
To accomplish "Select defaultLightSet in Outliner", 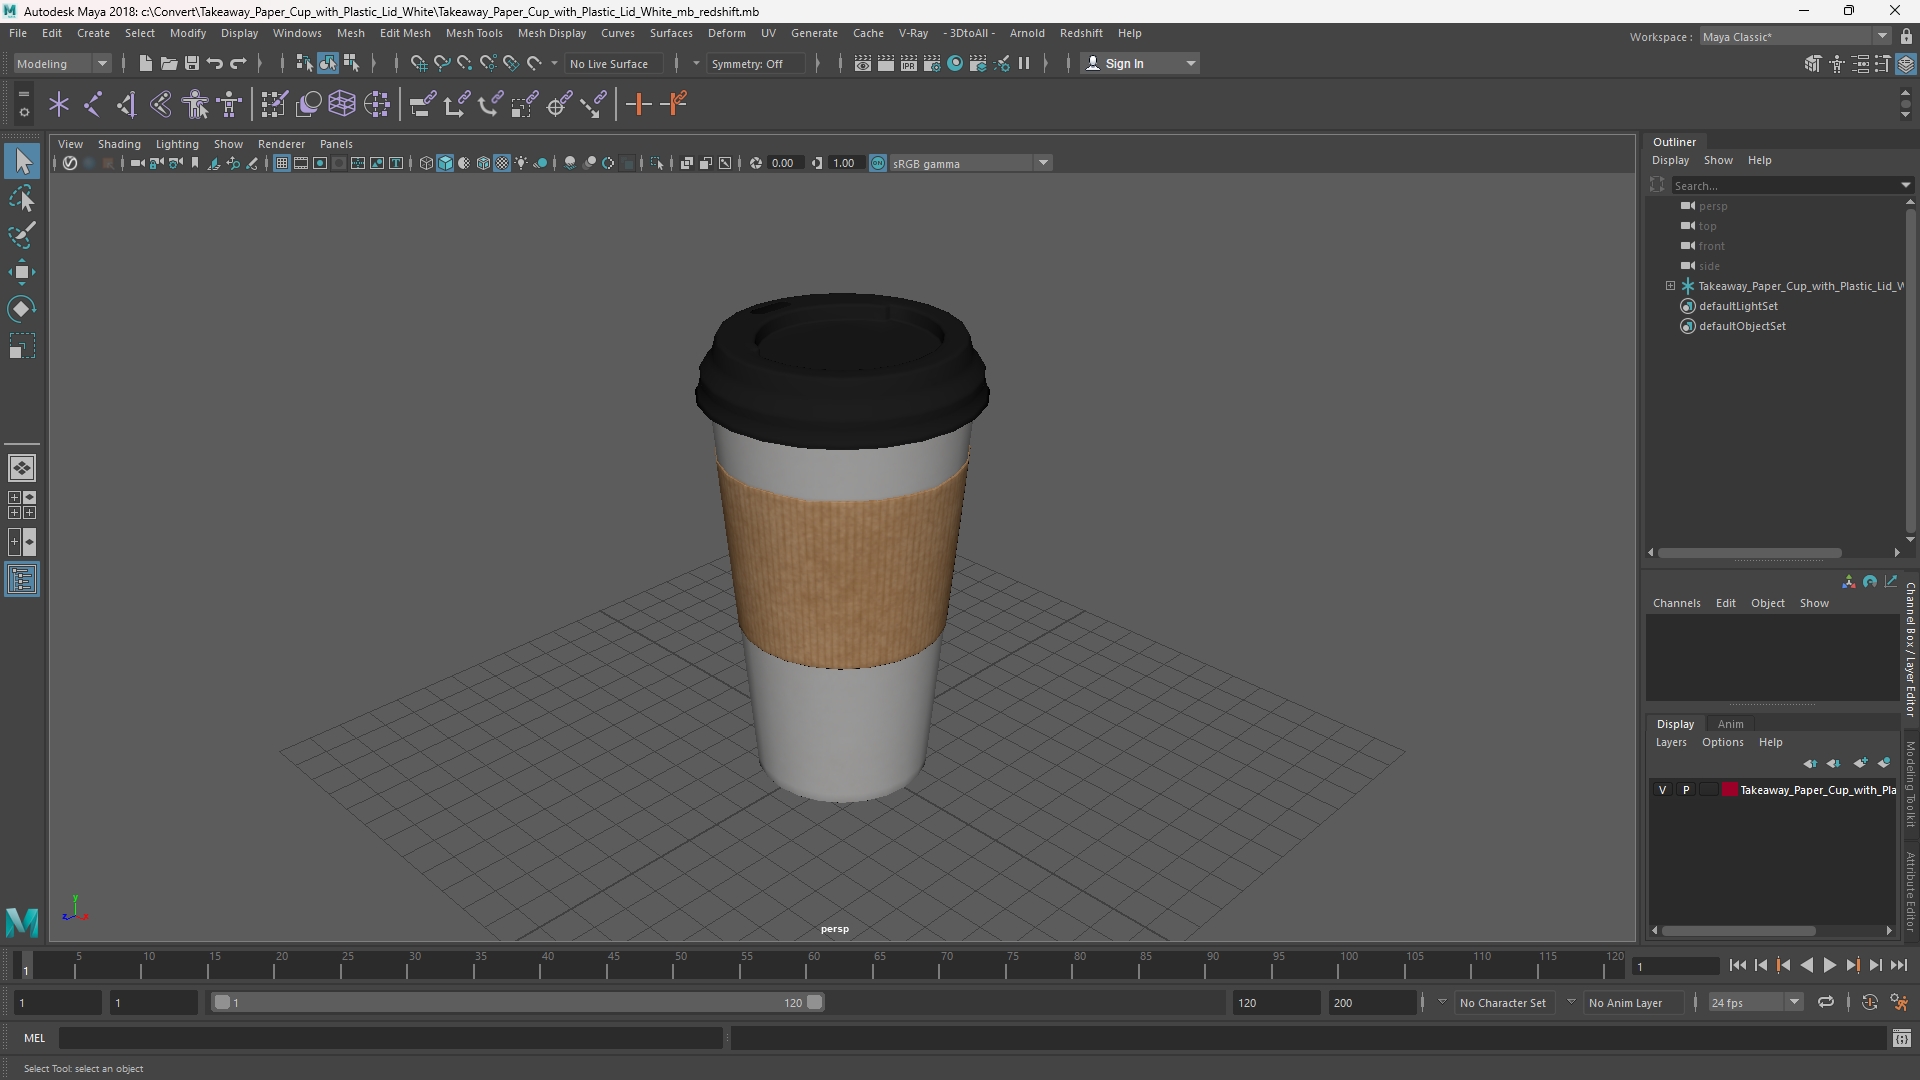I will (x=1738, y=306).
